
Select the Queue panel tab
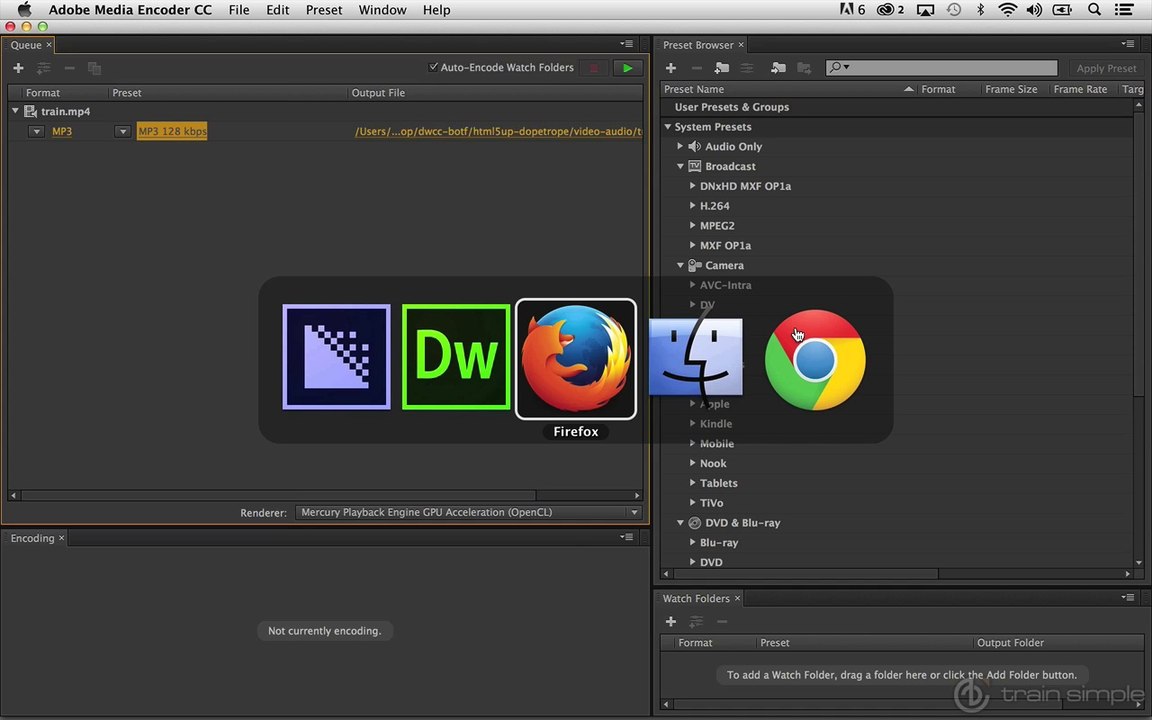pos(26,45)
